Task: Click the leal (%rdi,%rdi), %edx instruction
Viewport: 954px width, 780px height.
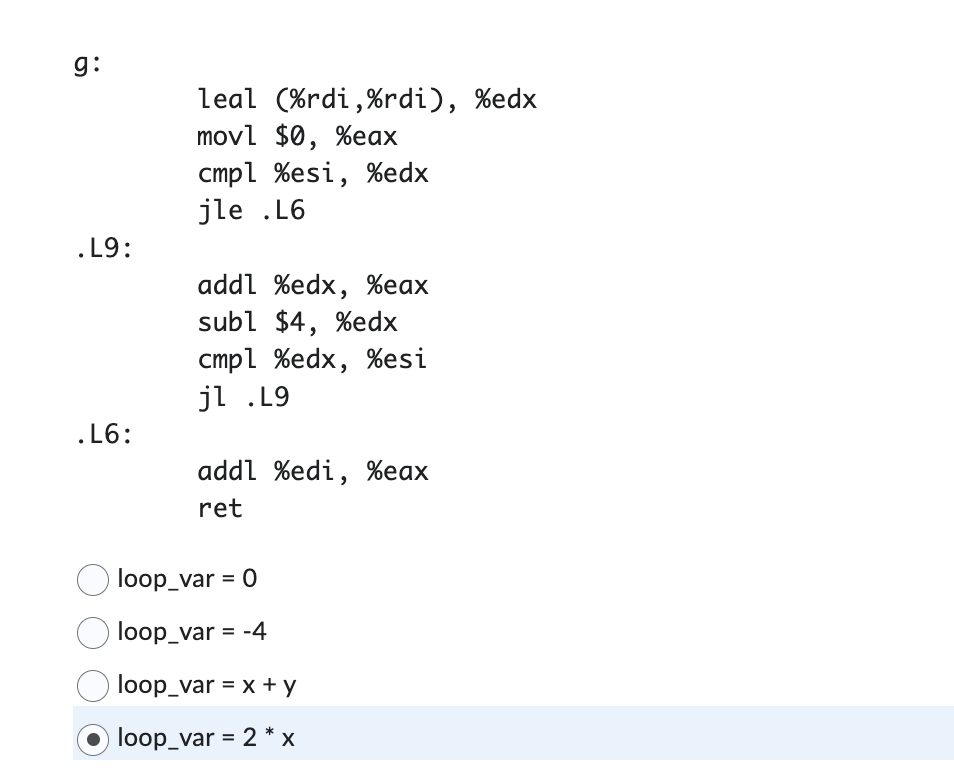Action: pos(367,99)
